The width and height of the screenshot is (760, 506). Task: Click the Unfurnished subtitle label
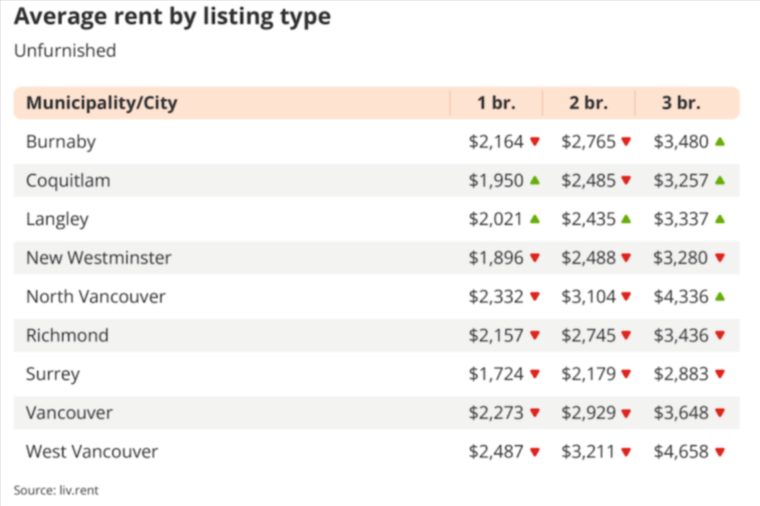pos(65,50)
